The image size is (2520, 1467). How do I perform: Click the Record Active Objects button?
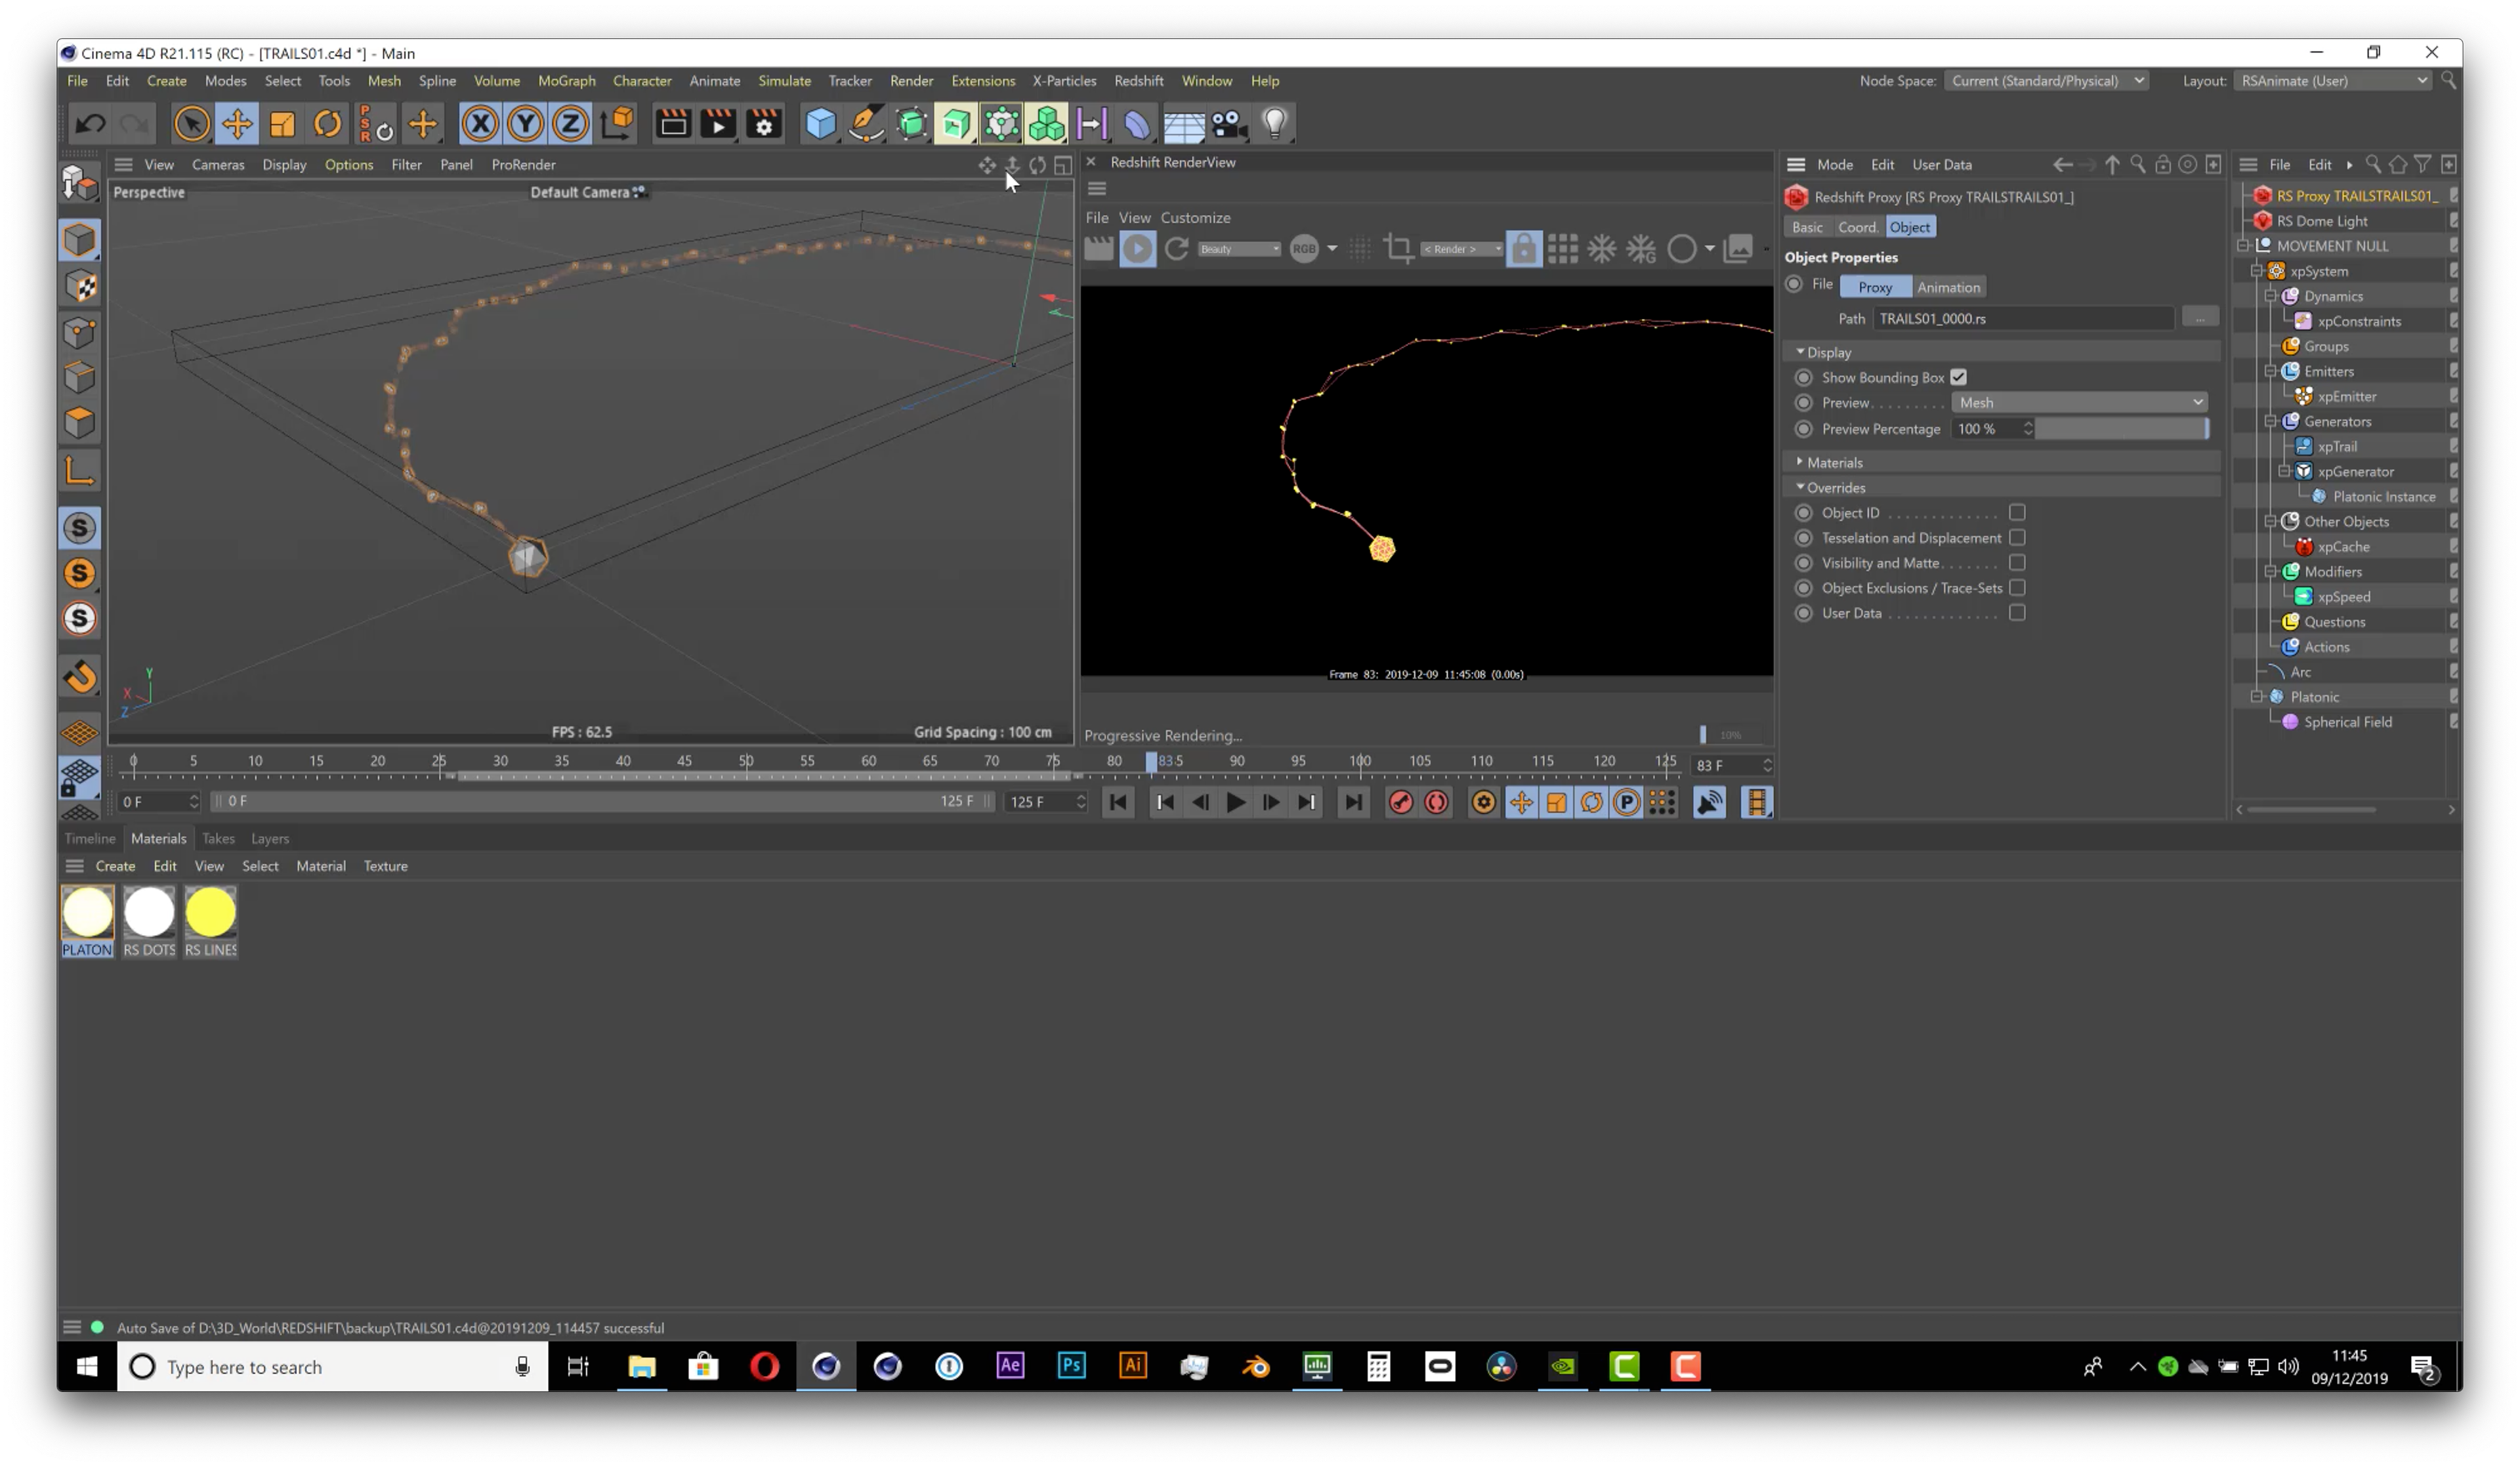click(x=1400, y=802)
